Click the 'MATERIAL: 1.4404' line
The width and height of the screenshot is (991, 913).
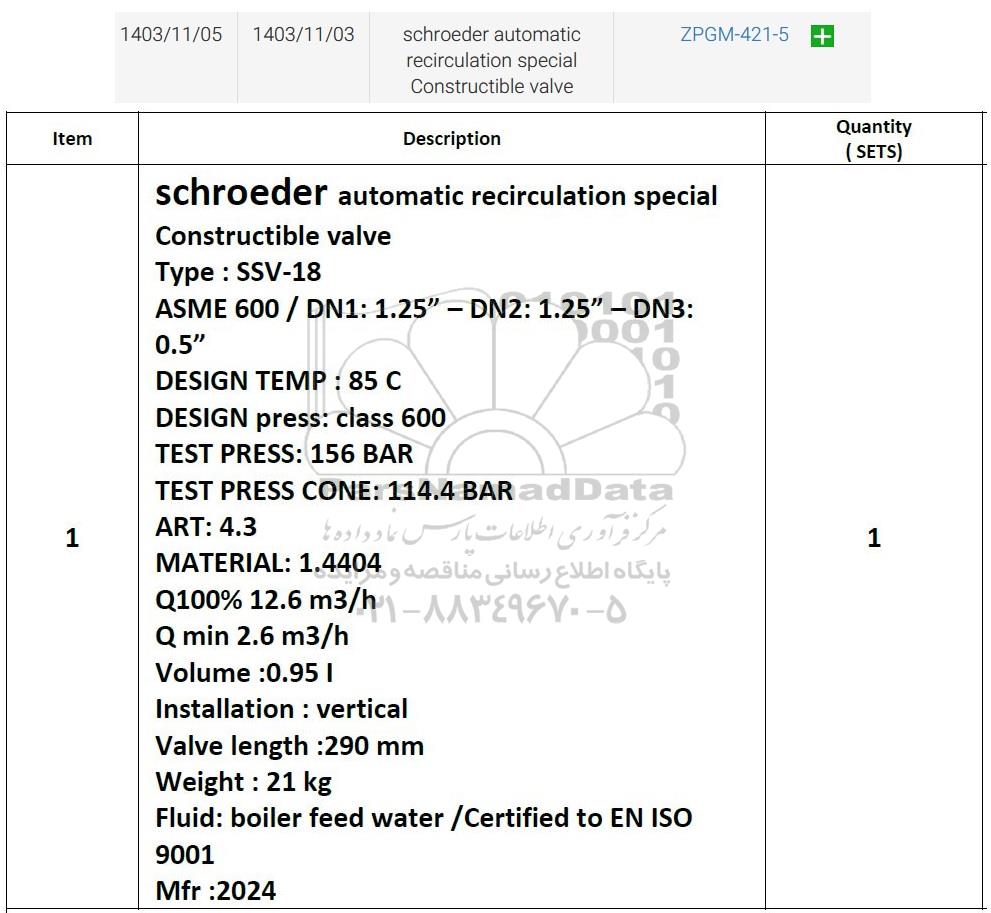269,563
